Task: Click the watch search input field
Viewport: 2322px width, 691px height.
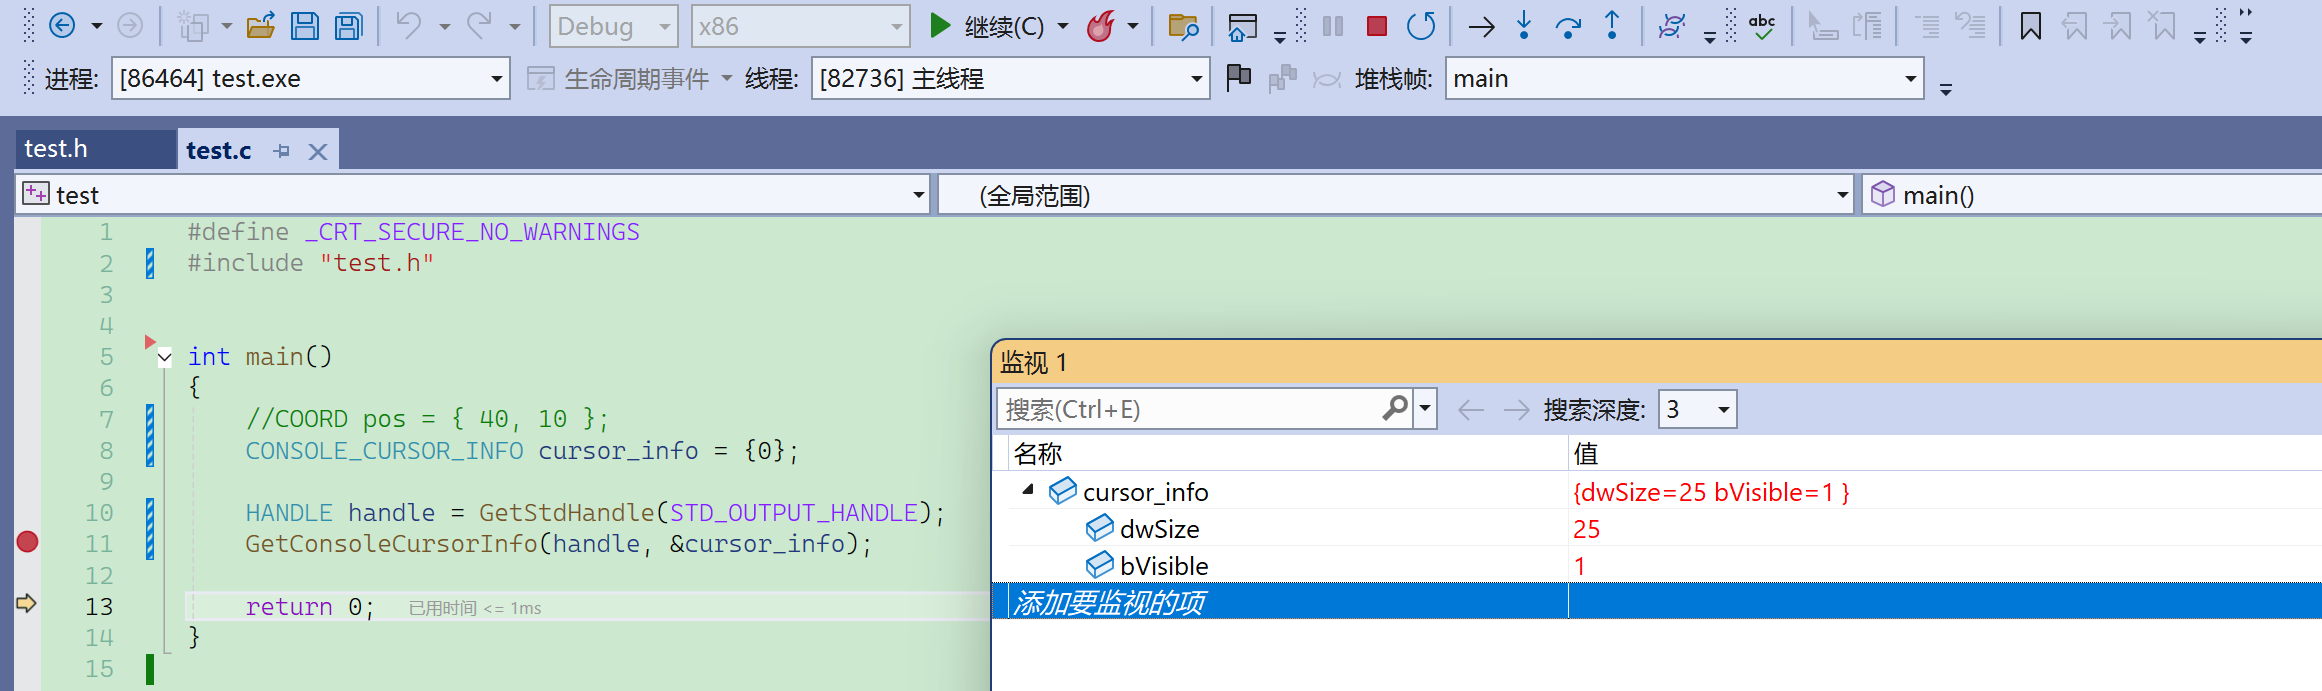Action: [x=1190, y=409]
